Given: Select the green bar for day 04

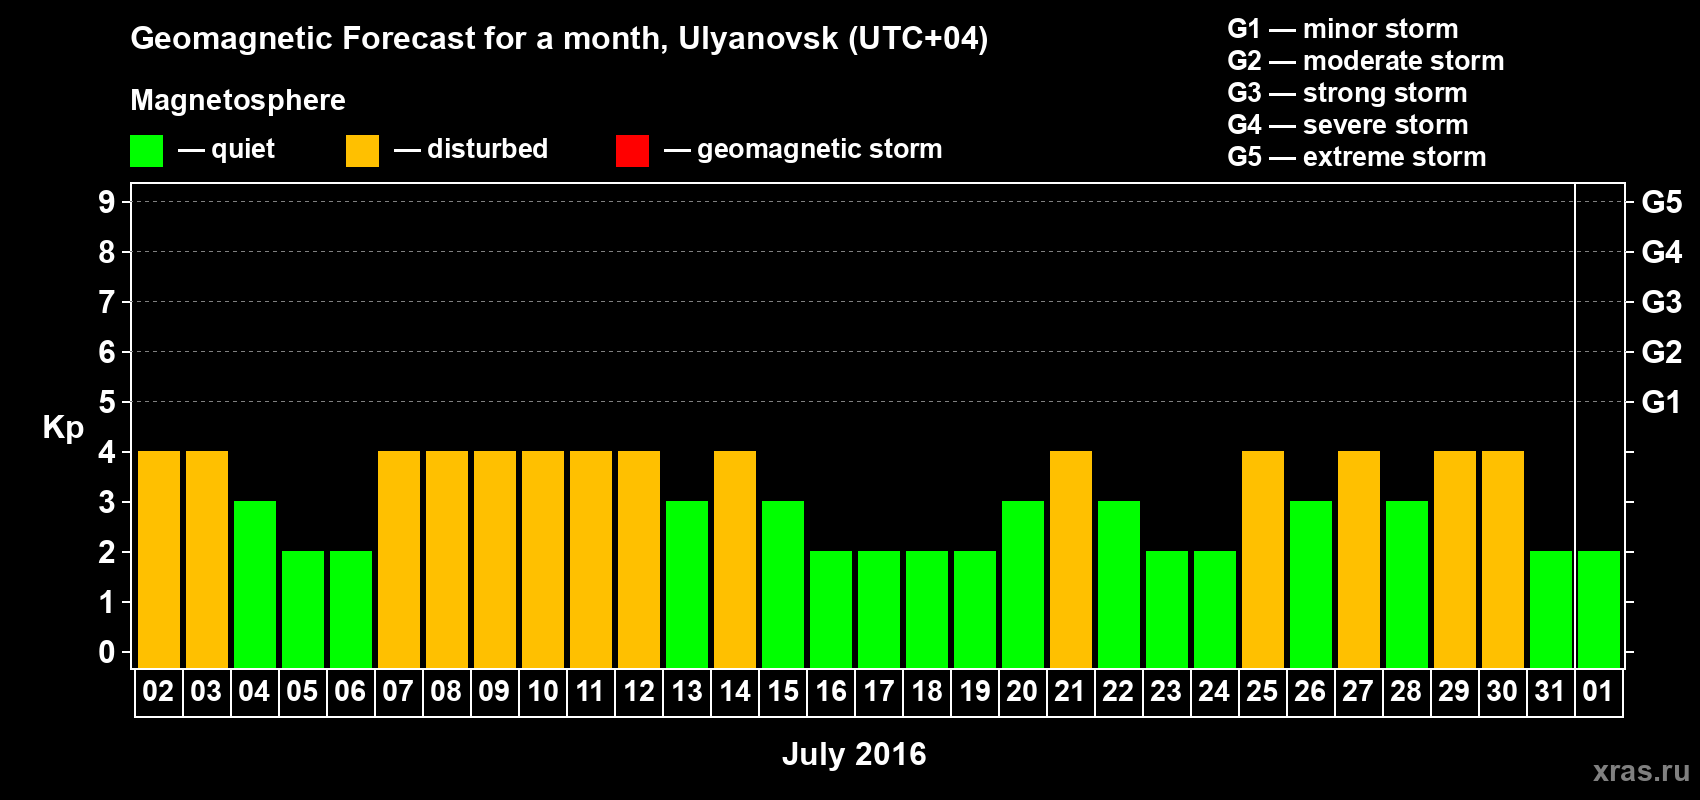Looking at the screenshot, I should click(255, 584).
